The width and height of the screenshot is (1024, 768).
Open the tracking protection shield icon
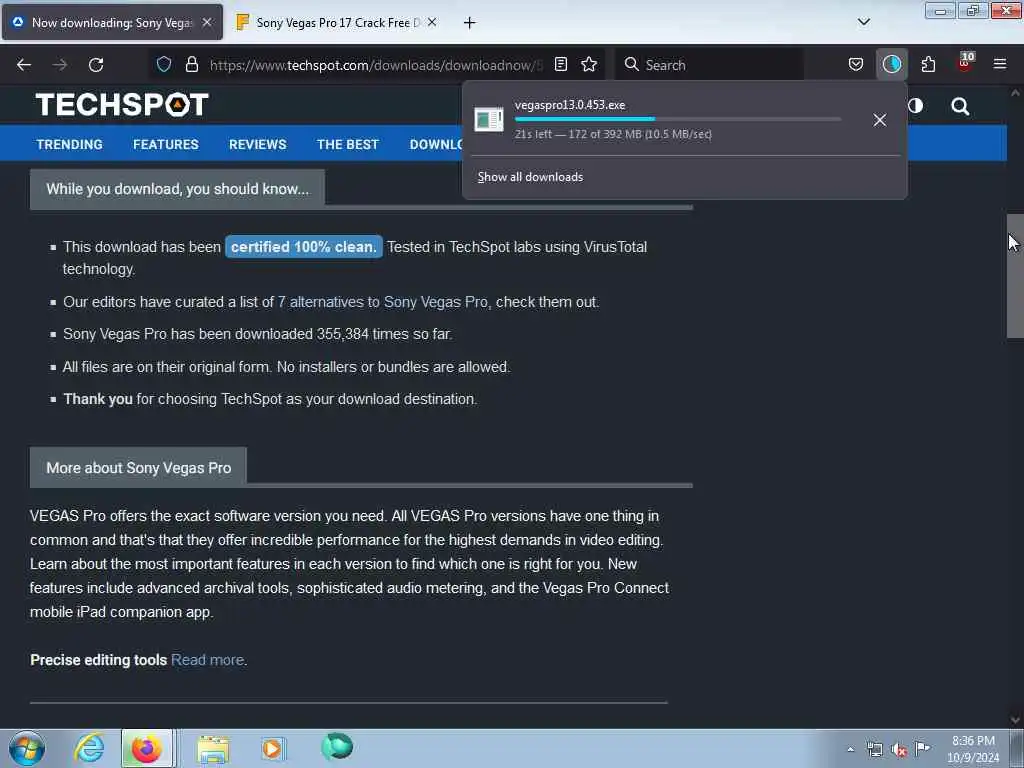click(x=164, y=64)
